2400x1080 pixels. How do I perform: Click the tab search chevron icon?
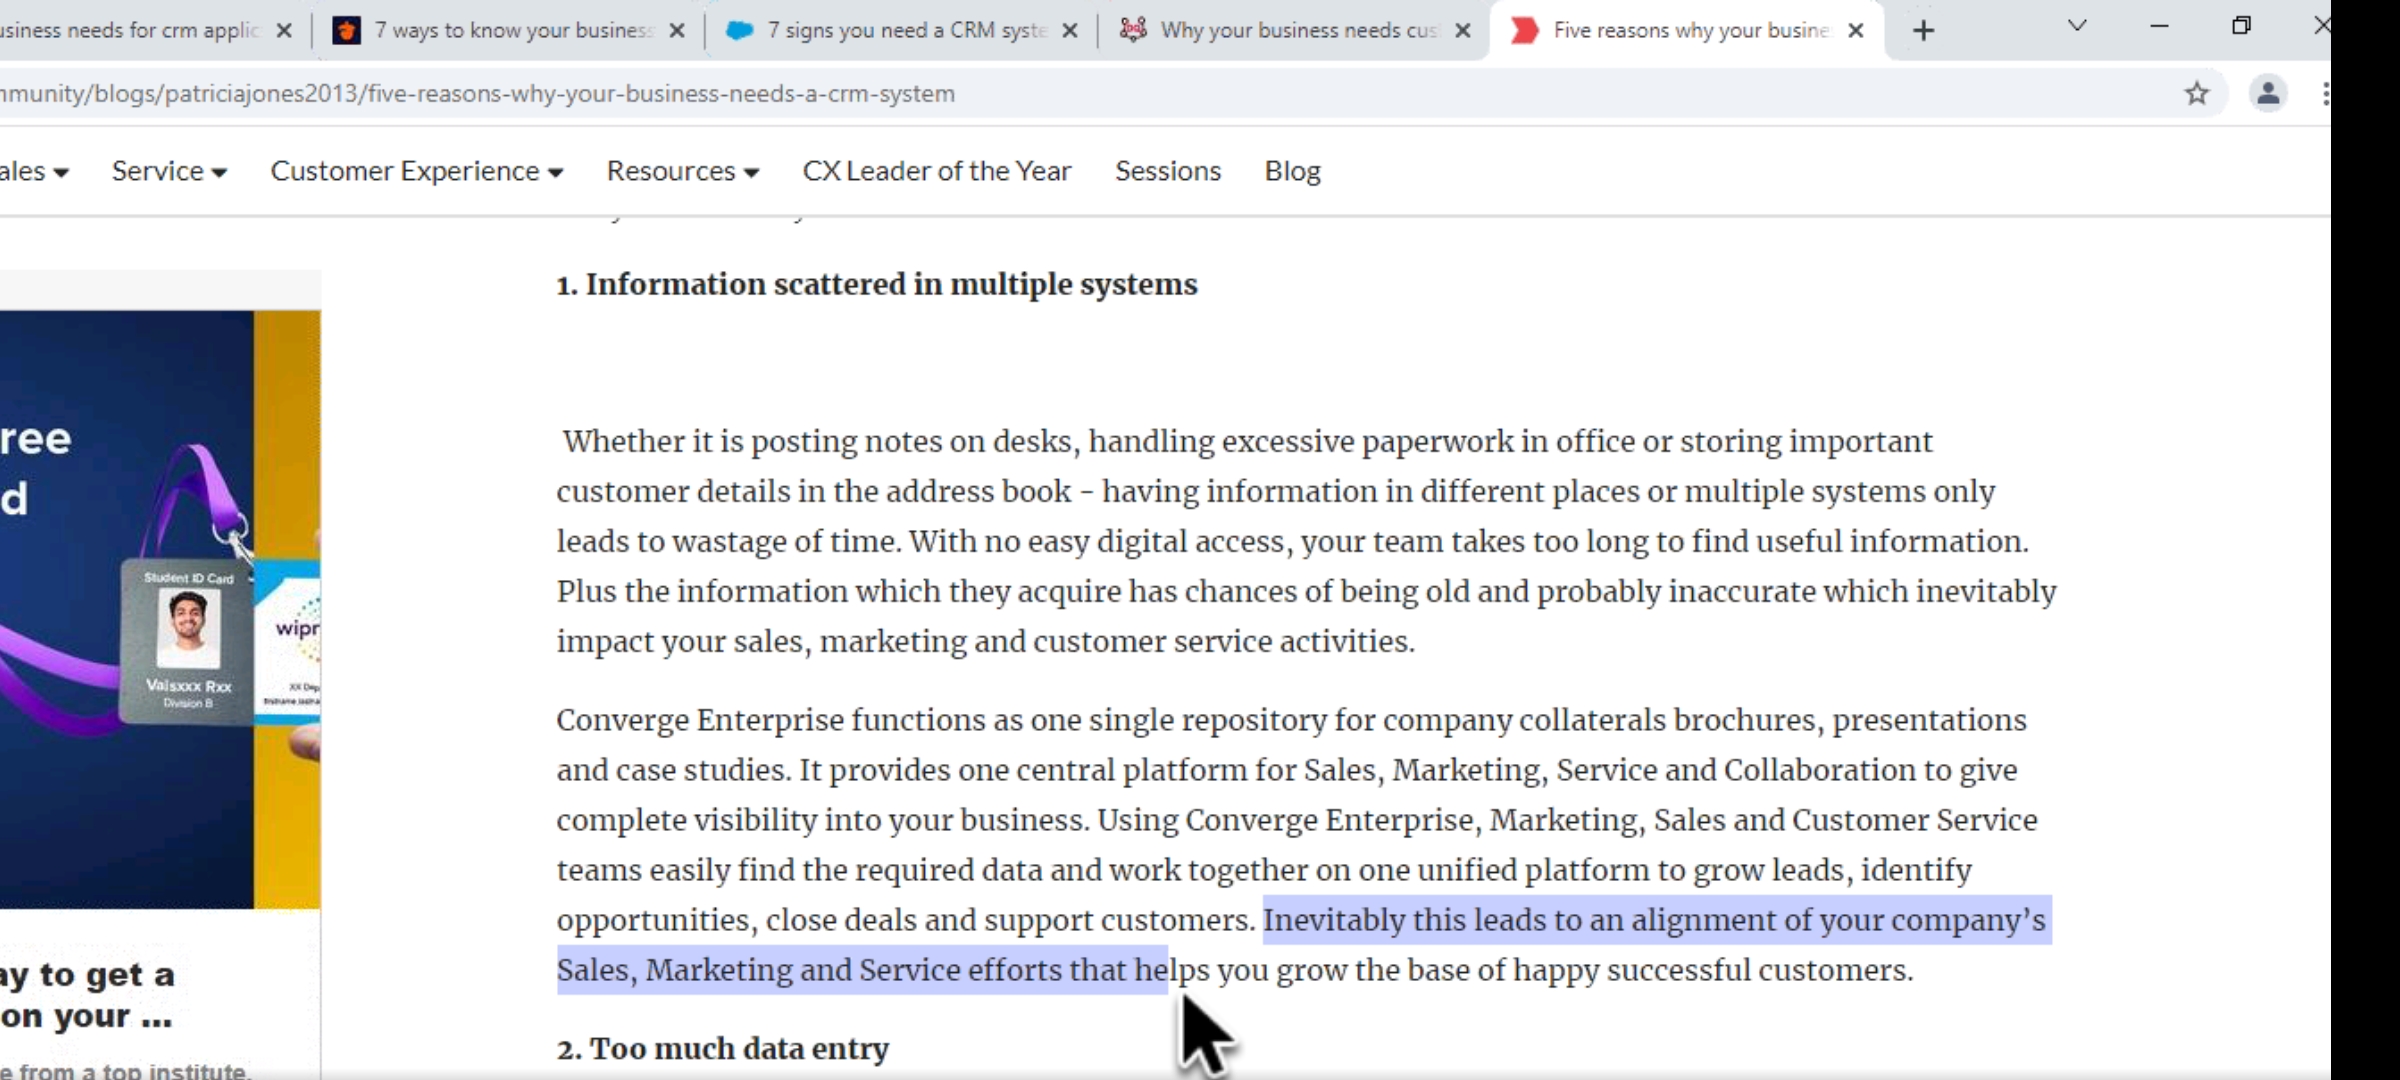(x=2077, y=27)
